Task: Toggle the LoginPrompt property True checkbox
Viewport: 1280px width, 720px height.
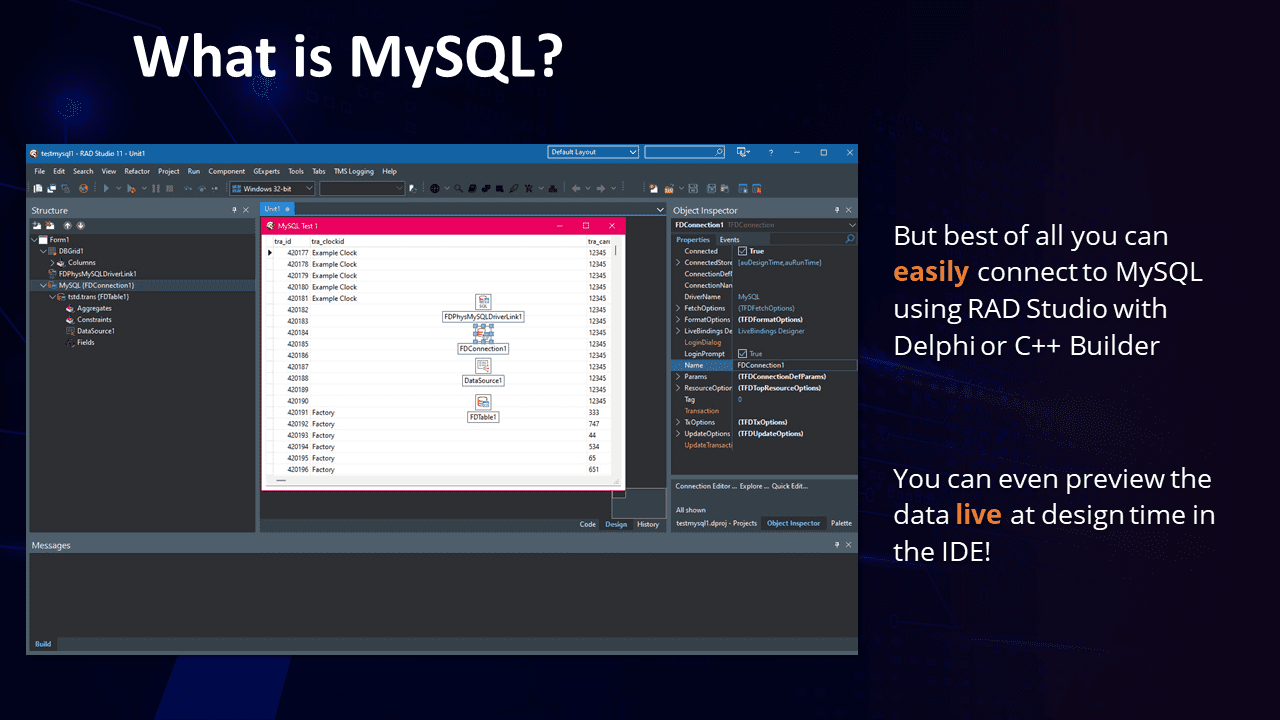Action: tap(742, 354)
